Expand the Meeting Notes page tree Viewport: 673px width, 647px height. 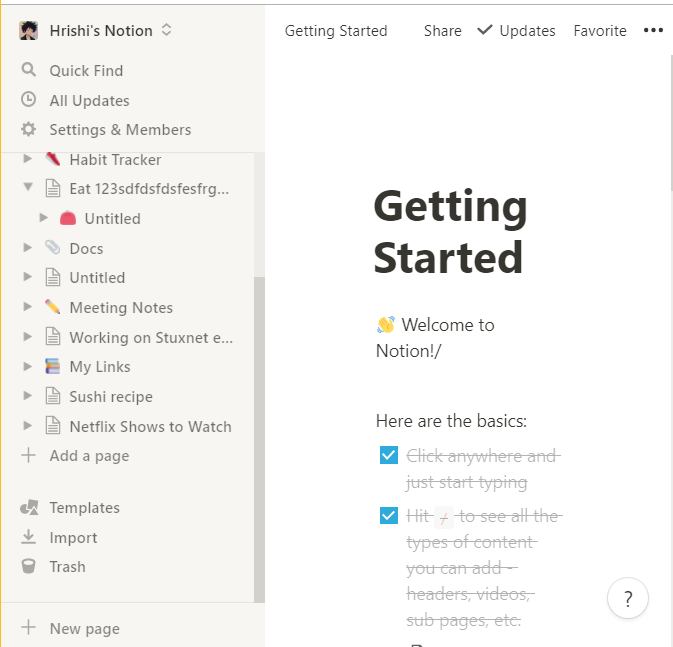(27, 307)
